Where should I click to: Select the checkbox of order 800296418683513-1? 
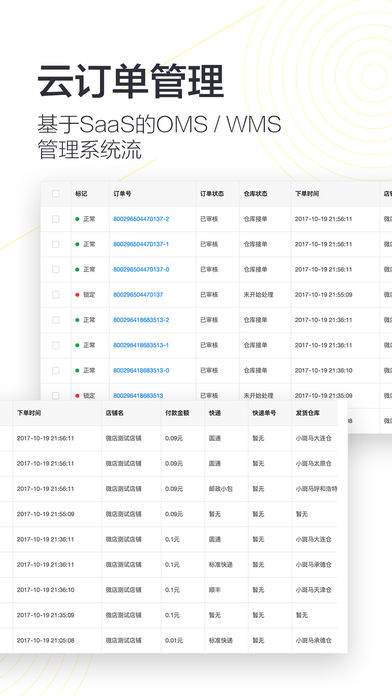click(55, 345)
